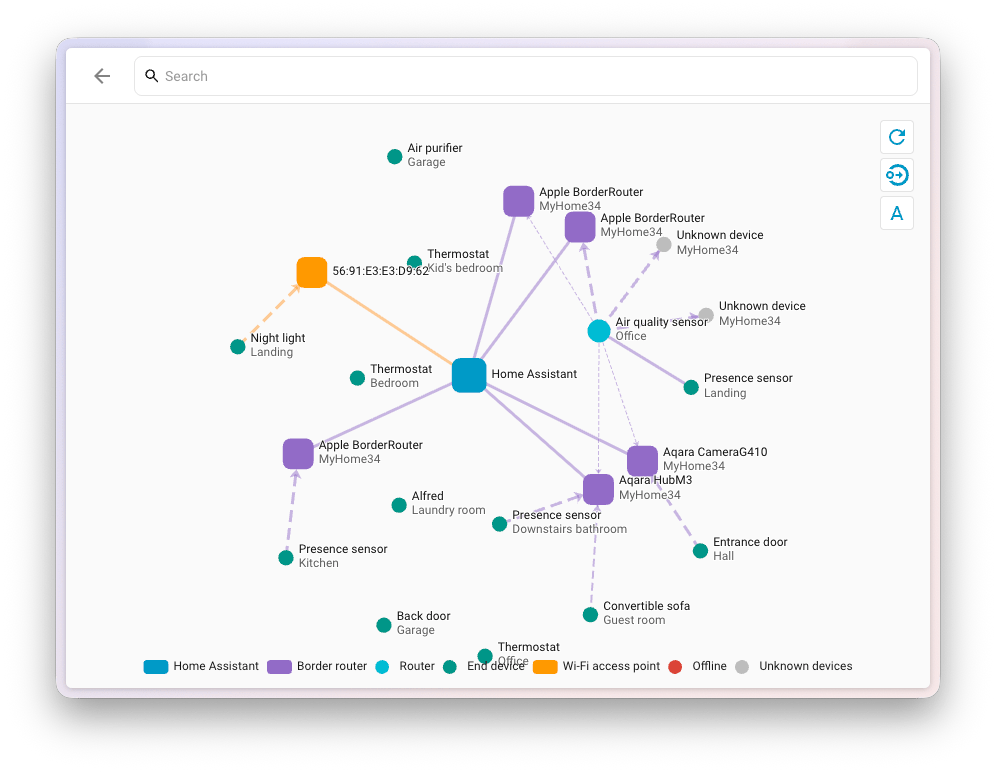
Task: Select the Aqara HubM3 node
Action: pyautogui.click(x=598, y=489)
